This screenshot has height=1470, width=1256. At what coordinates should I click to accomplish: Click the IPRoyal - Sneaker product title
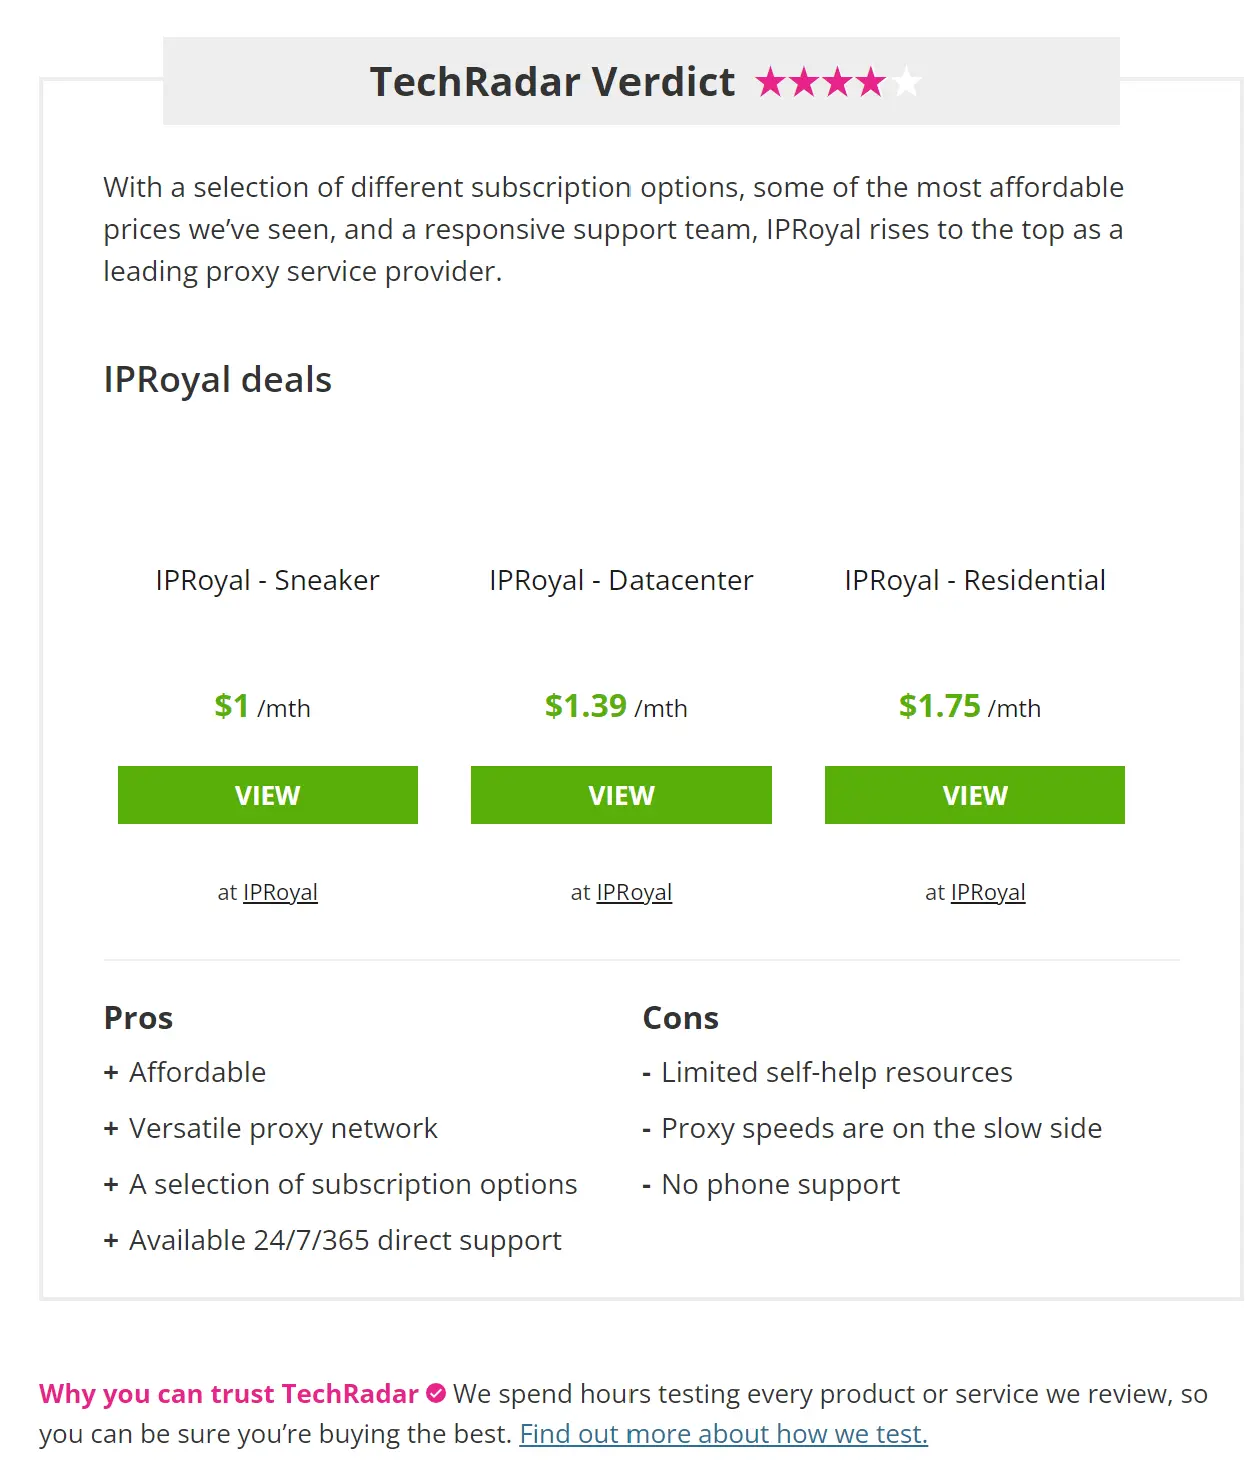(x=268, y=580)
